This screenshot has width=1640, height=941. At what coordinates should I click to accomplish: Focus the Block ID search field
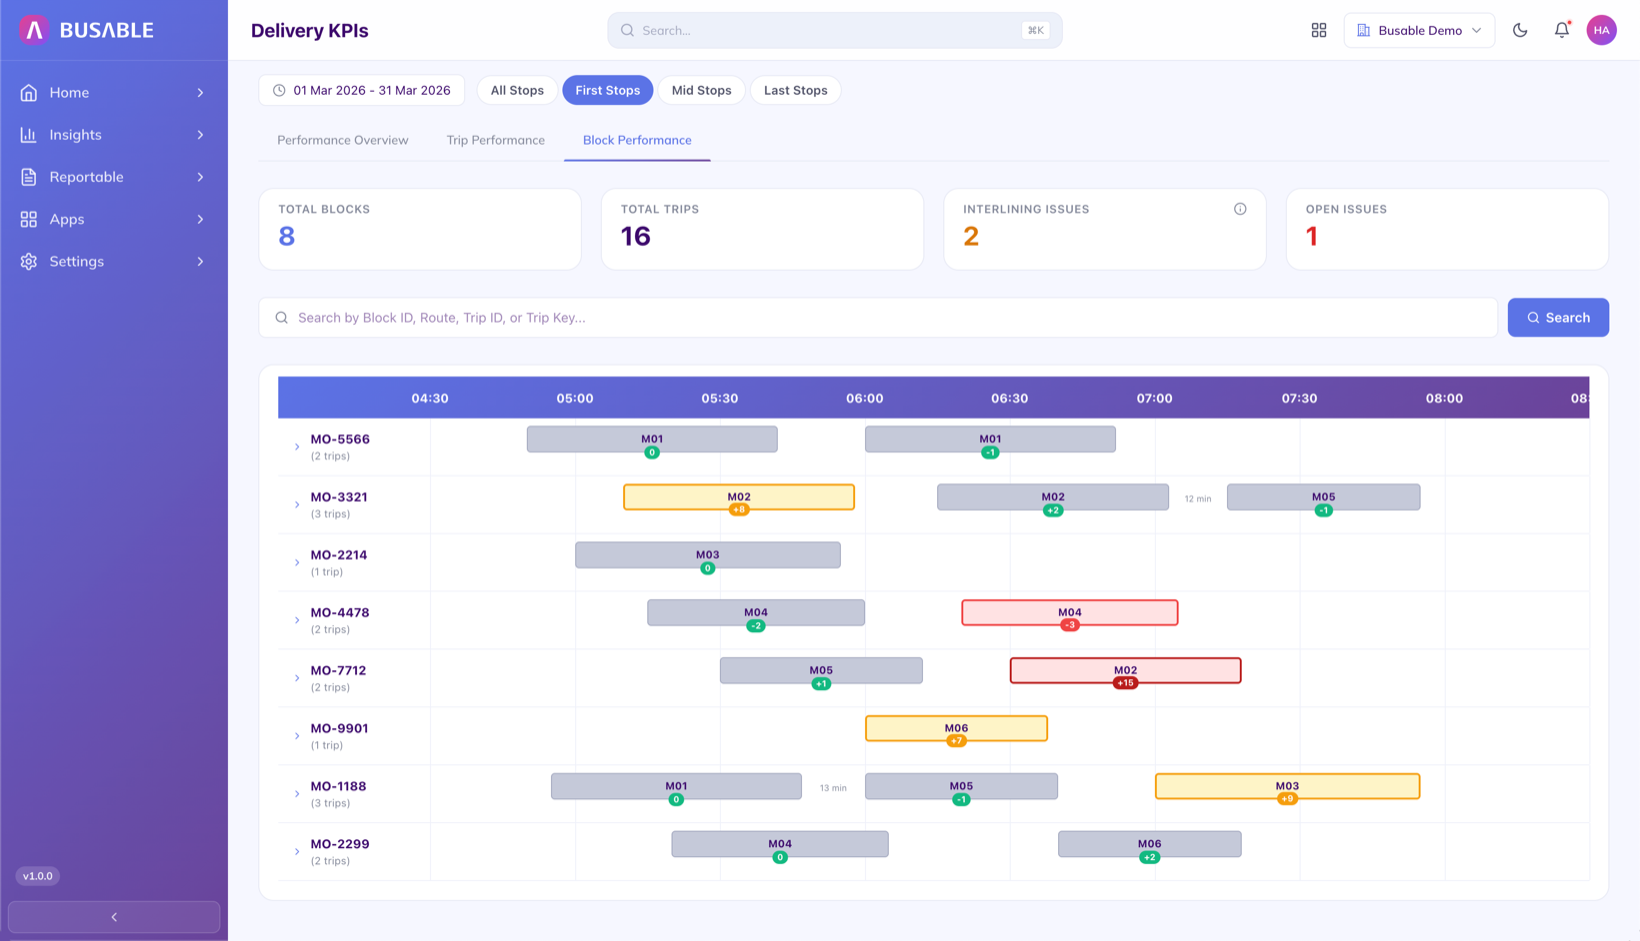tap(878, 317)
